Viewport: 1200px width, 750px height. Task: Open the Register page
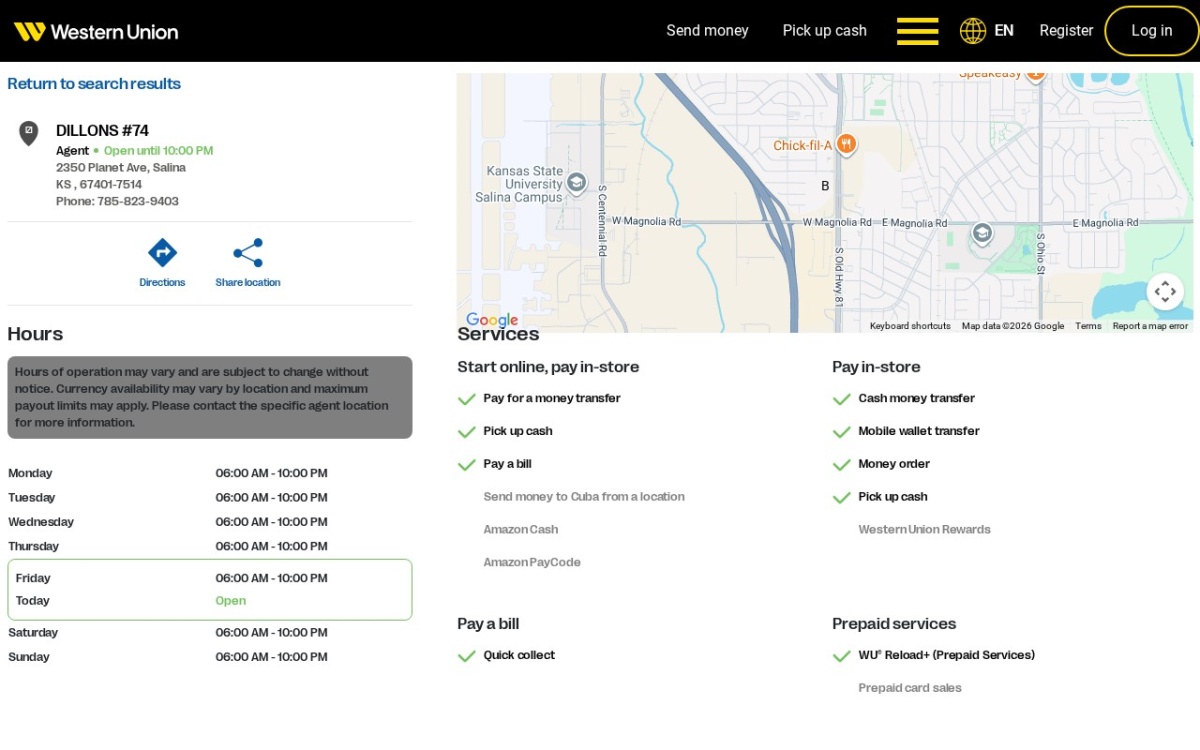1066,31
